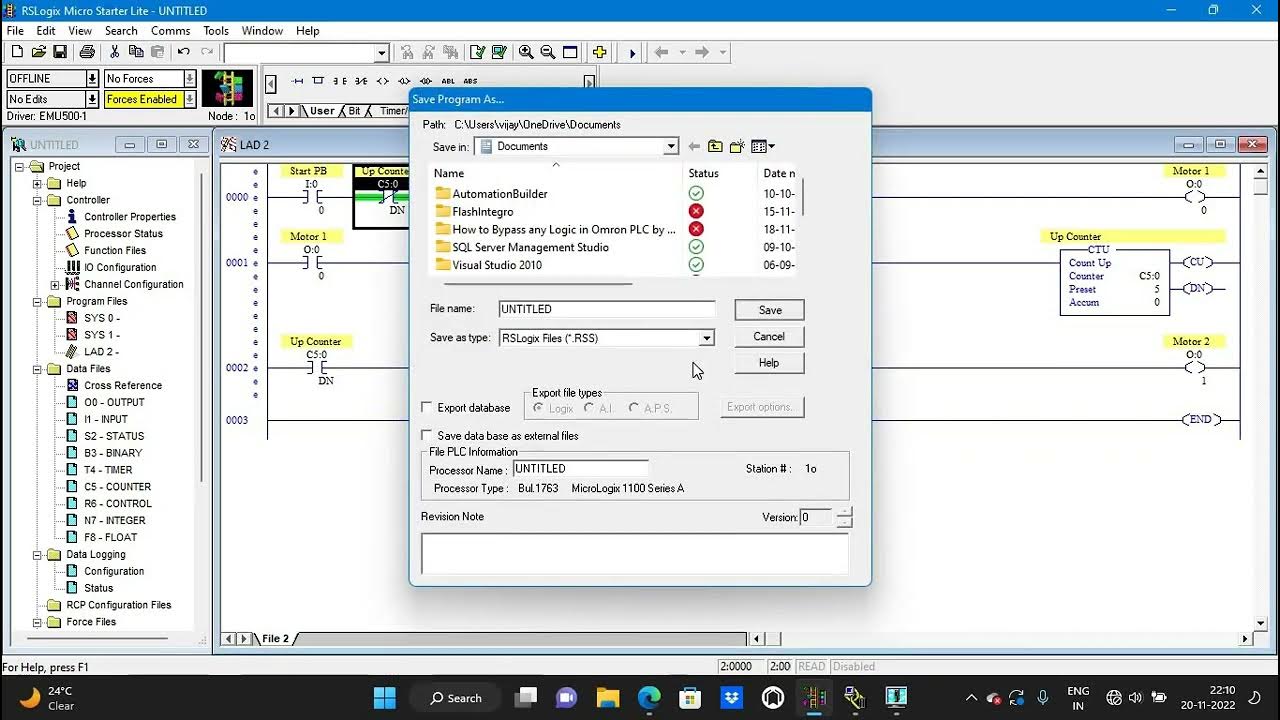The image size is (1280, 720).
Task: Click the Zoom in magnifier icon
Action: [x=526, y=52]
